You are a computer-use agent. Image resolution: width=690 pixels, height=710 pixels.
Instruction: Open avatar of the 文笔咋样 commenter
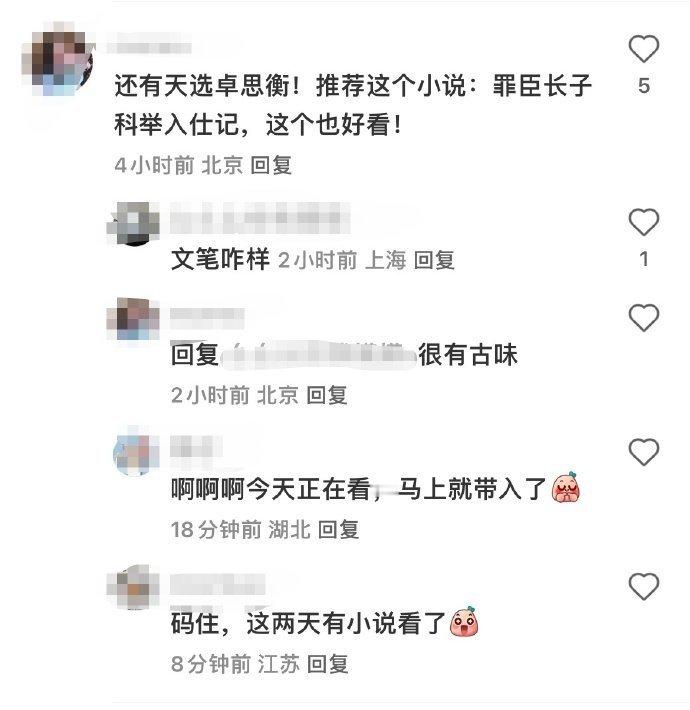[x=133, y=224]
